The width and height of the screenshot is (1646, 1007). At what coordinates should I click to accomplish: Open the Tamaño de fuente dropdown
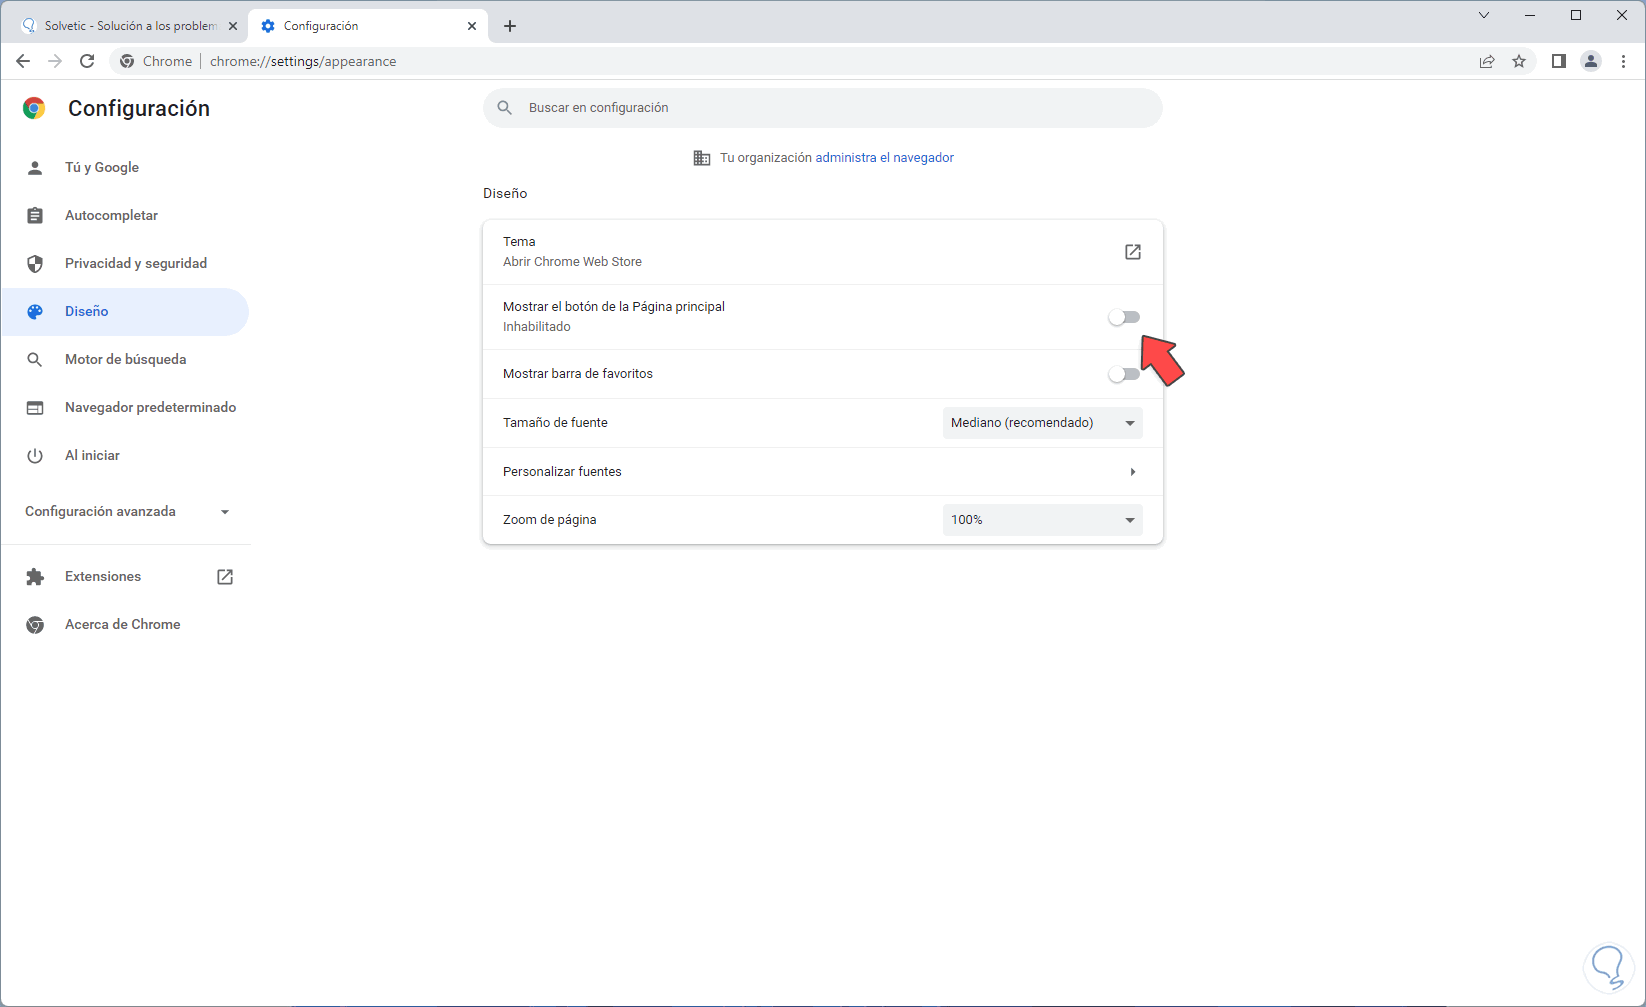pyautogui.click(x=1042, y=423)
